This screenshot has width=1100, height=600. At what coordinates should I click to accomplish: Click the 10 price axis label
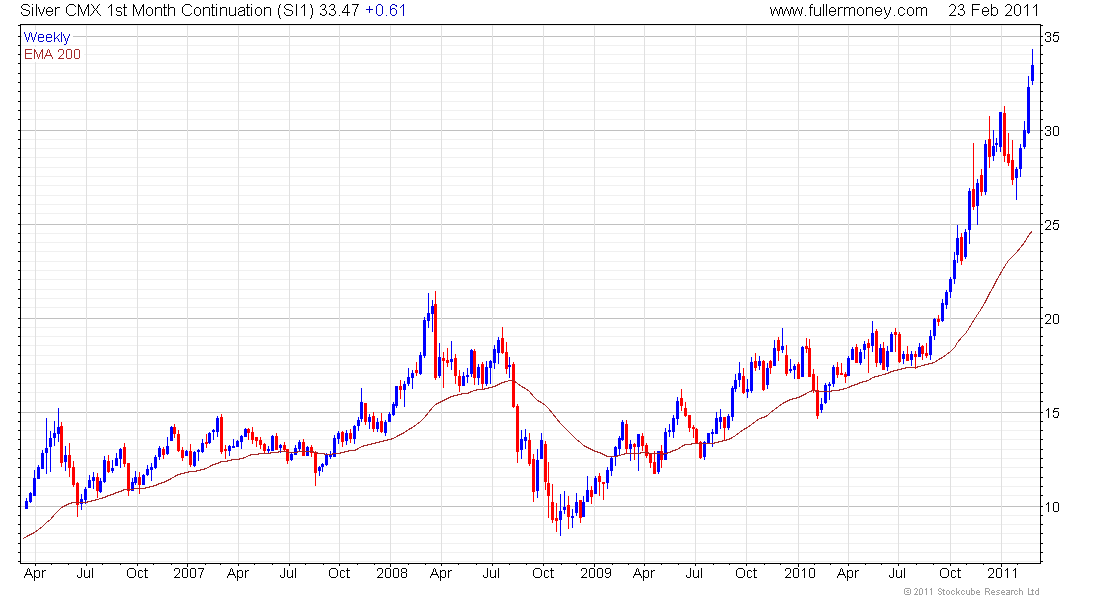[x=1052, y=507]
